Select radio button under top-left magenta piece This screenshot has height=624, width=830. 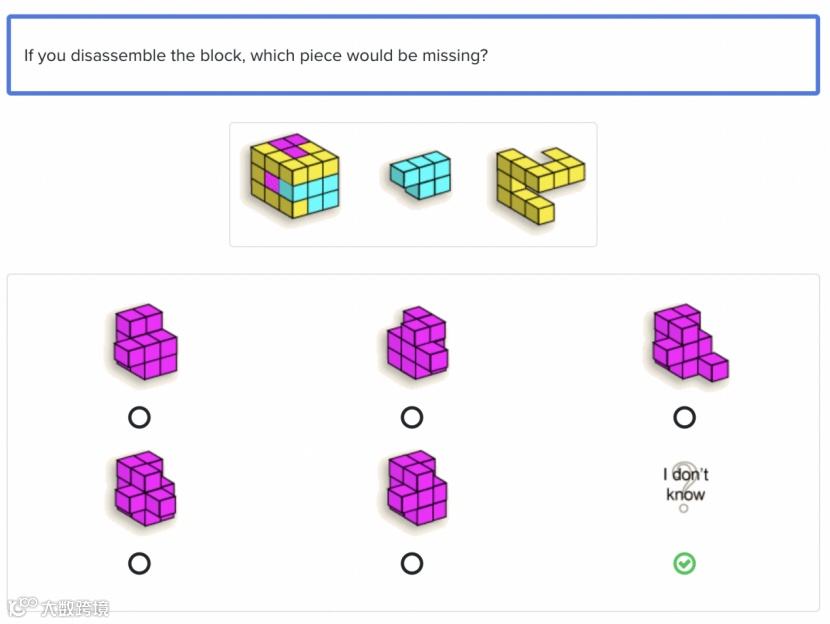point(140,417)
